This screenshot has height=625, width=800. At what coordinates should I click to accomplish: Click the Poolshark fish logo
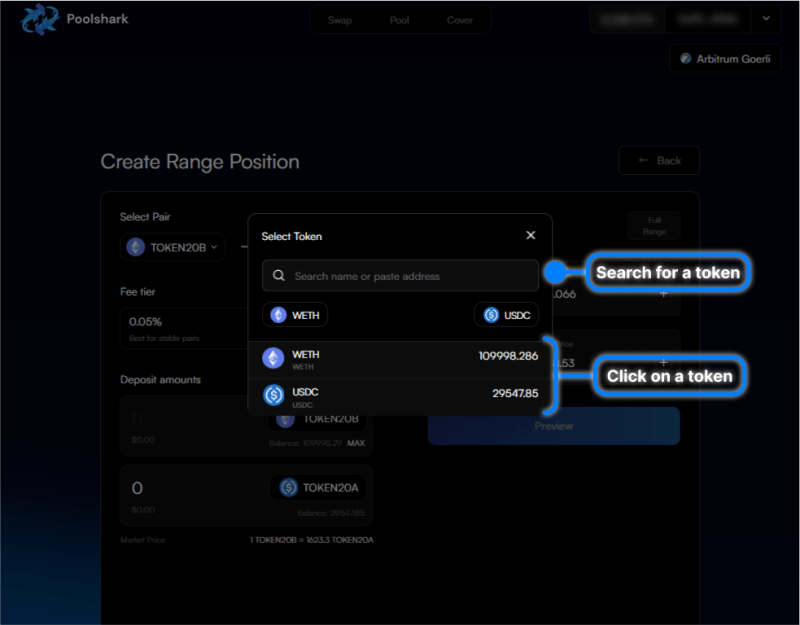(39, 19)
